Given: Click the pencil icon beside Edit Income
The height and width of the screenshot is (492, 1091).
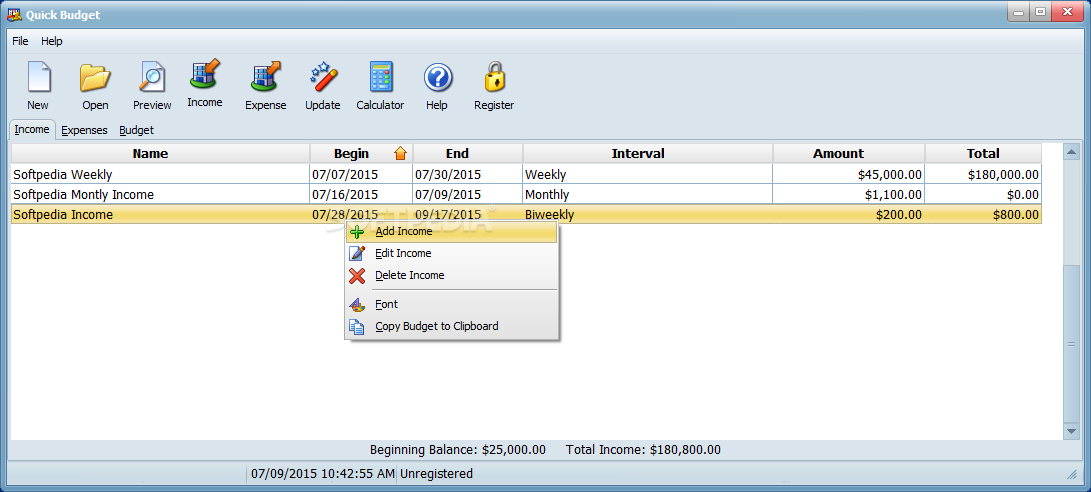Looking at the screenshot, I should tap(357, 253).
